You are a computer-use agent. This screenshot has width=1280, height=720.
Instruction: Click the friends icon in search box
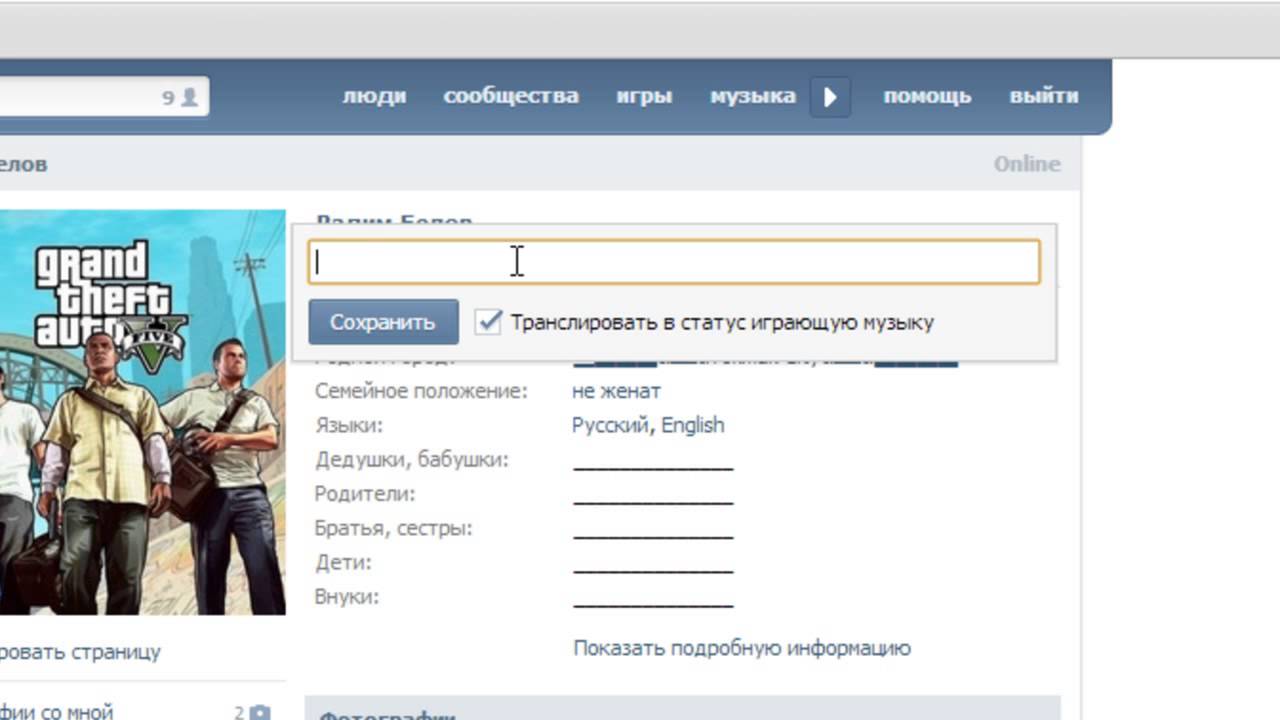point(189,97)
